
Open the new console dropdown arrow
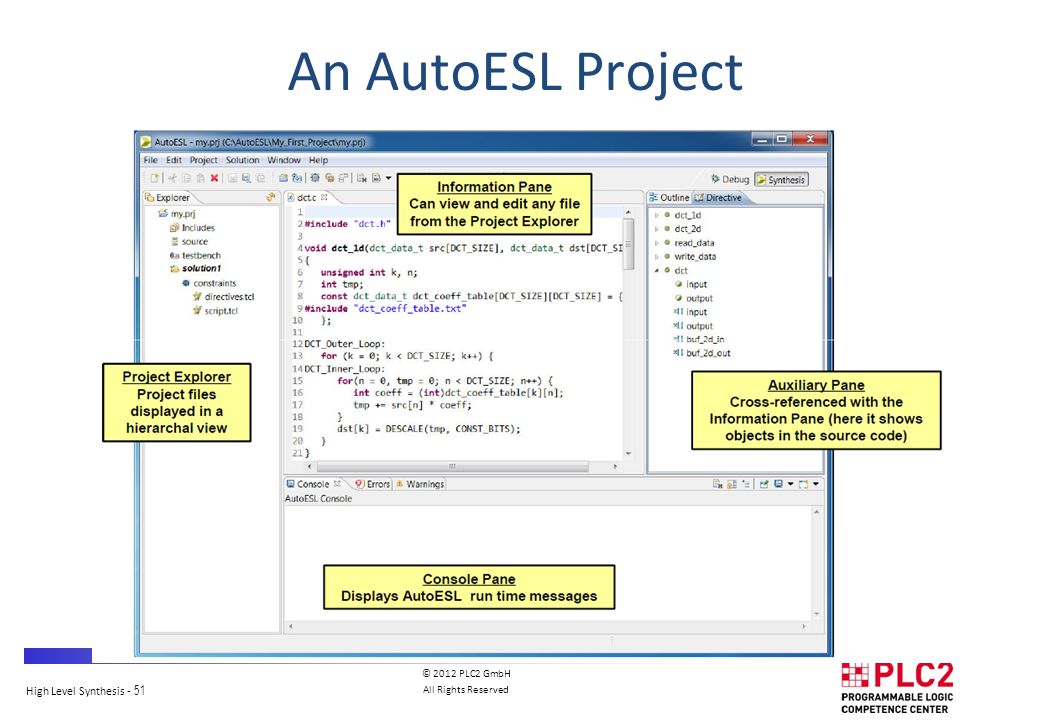click(x=816, y=484)
